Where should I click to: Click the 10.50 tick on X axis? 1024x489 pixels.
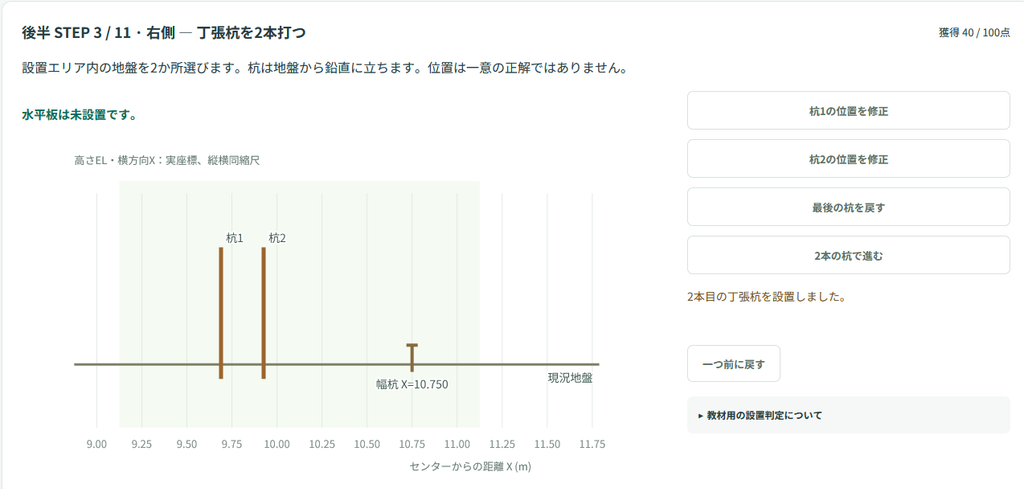(367, 445)
